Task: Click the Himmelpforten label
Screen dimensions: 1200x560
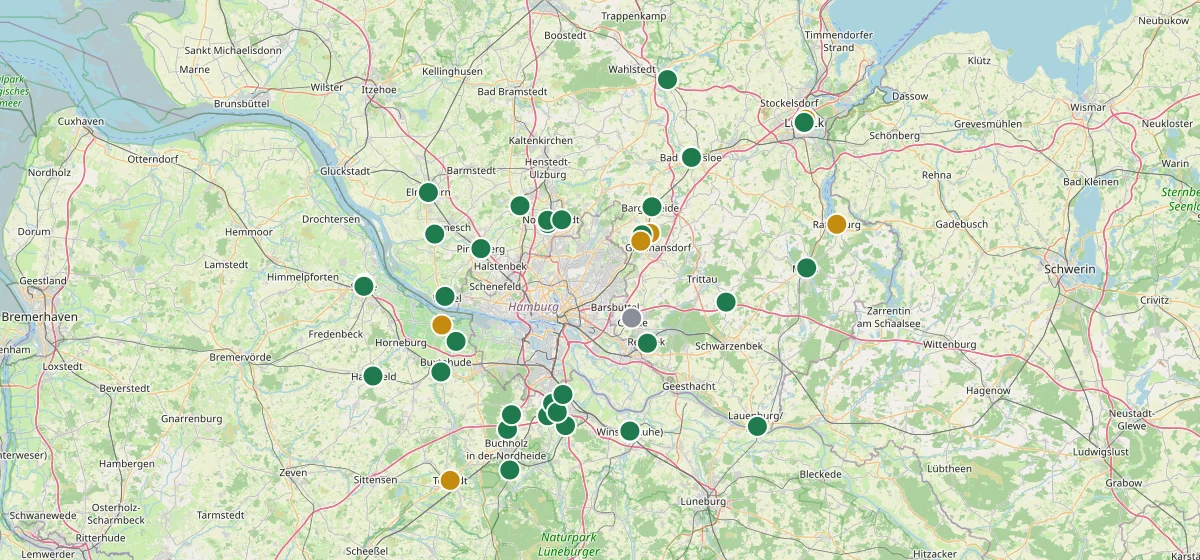Action: [x=302, y=277]
